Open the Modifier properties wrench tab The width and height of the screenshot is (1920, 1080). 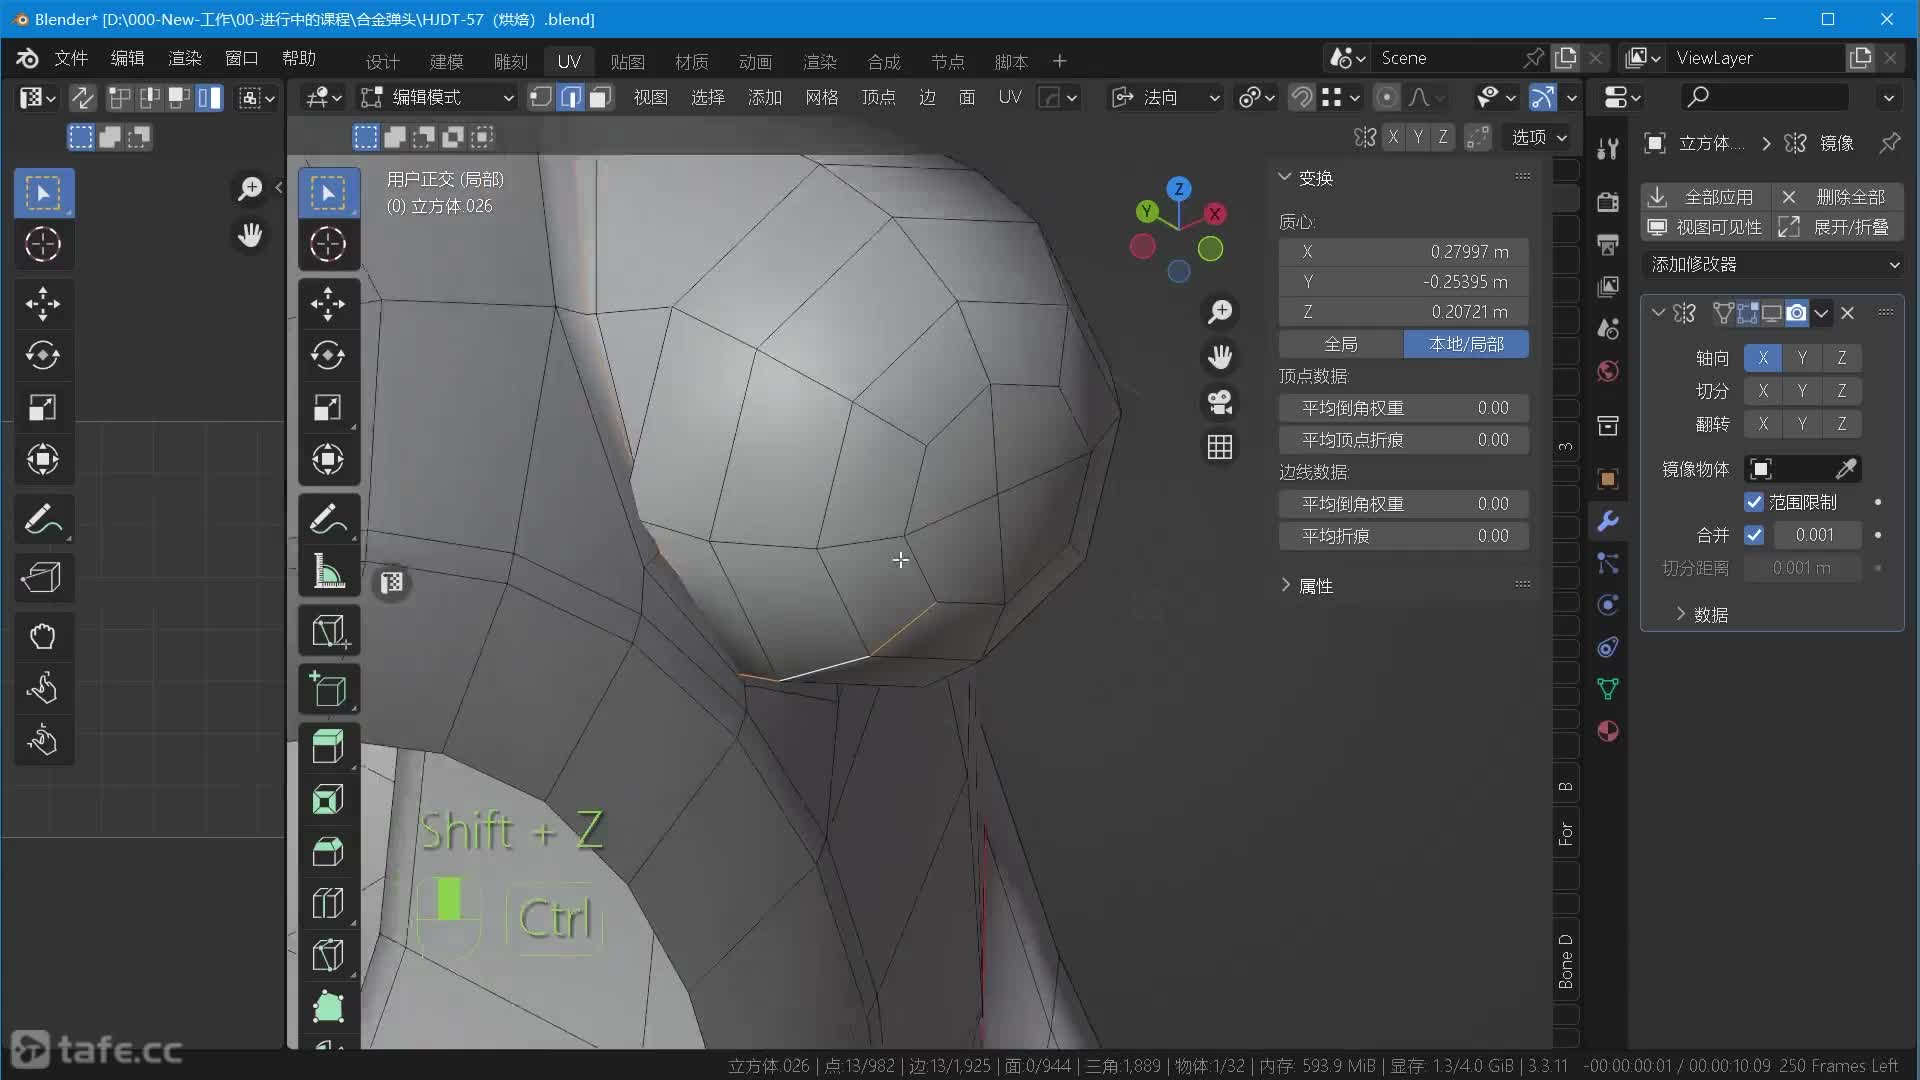pyautogui.click(x=1608, y=521)
